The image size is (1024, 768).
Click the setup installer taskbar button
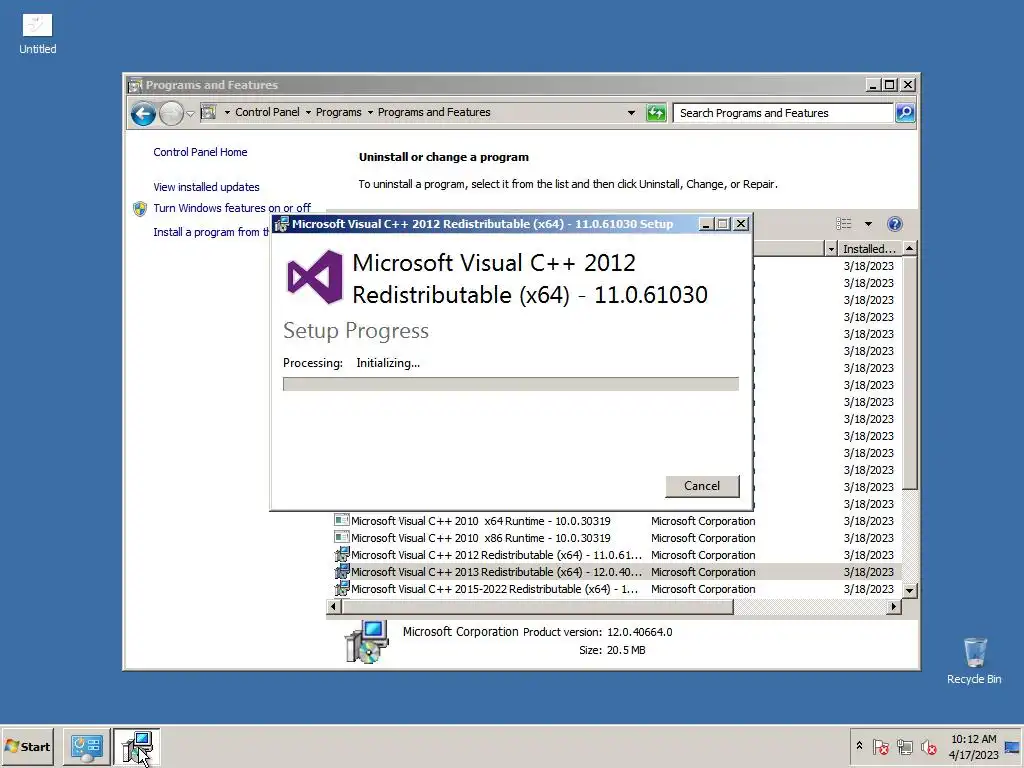136,746
